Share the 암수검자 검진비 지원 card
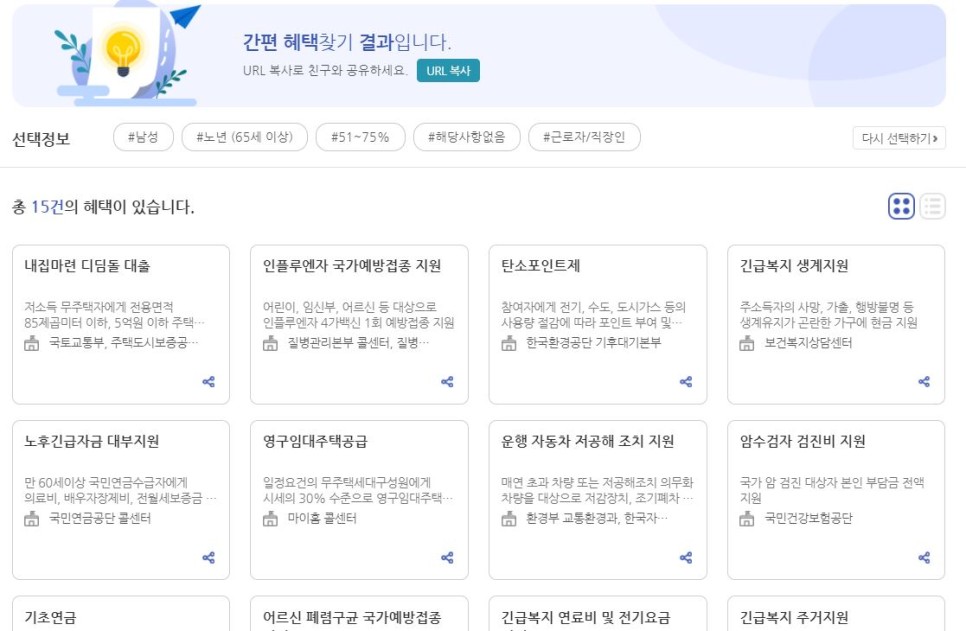The height and width of the screenshot is (631, 966). [924, 558]
